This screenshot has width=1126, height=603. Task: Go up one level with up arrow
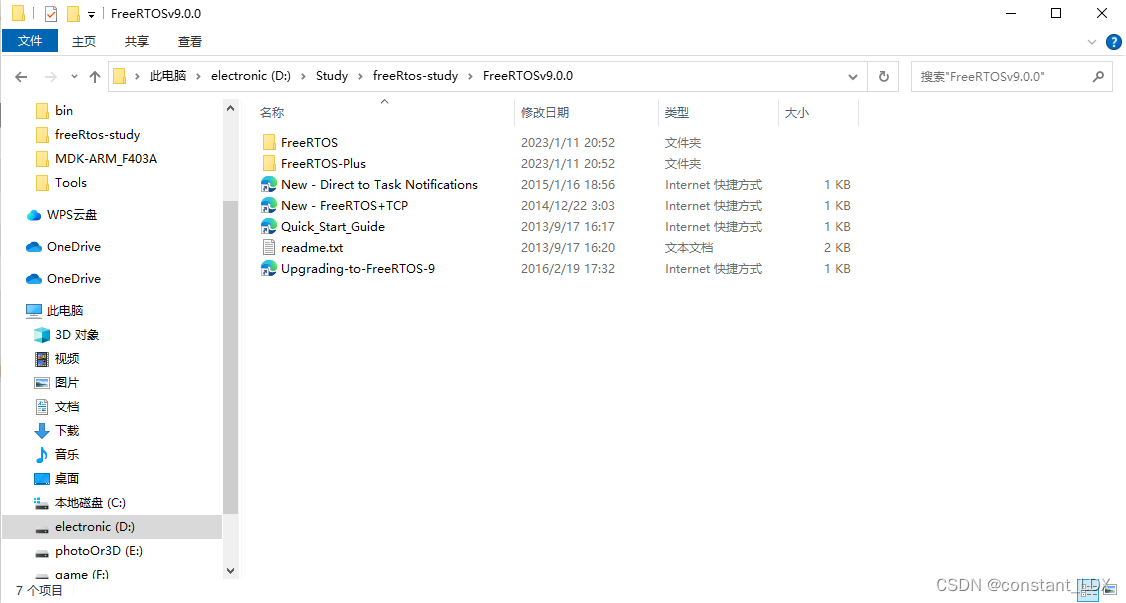click(x=95, y=76)
